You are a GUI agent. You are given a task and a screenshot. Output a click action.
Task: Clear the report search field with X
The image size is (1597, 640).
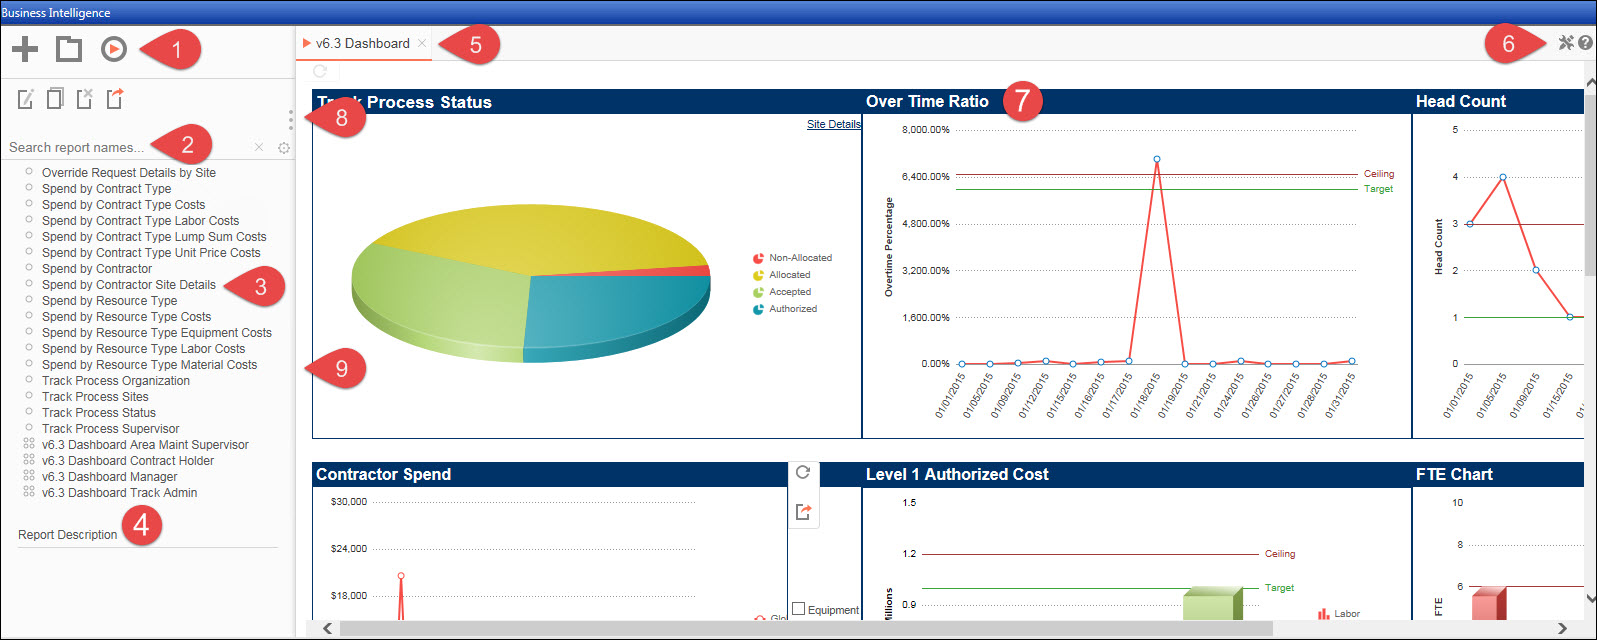pos(259,147)
